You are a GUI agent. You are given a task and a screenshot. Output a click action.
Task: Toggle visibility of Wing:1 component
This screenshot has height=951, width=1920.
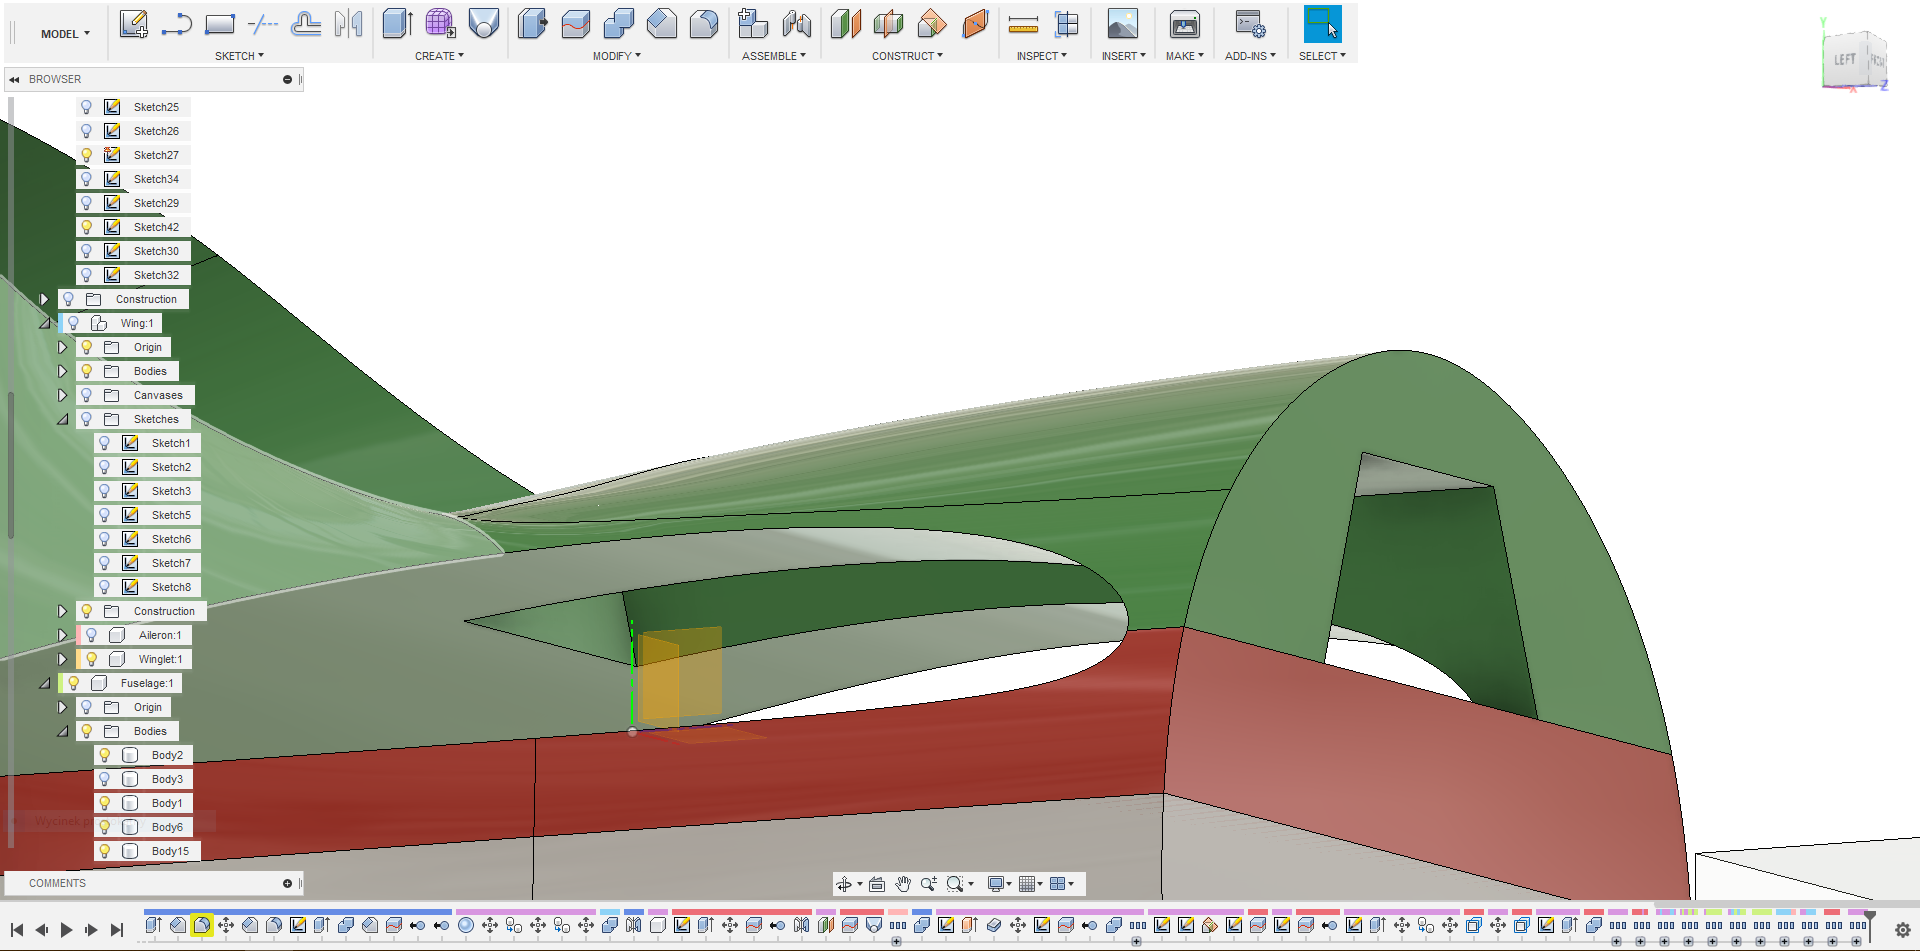click(x=73, y=323)
